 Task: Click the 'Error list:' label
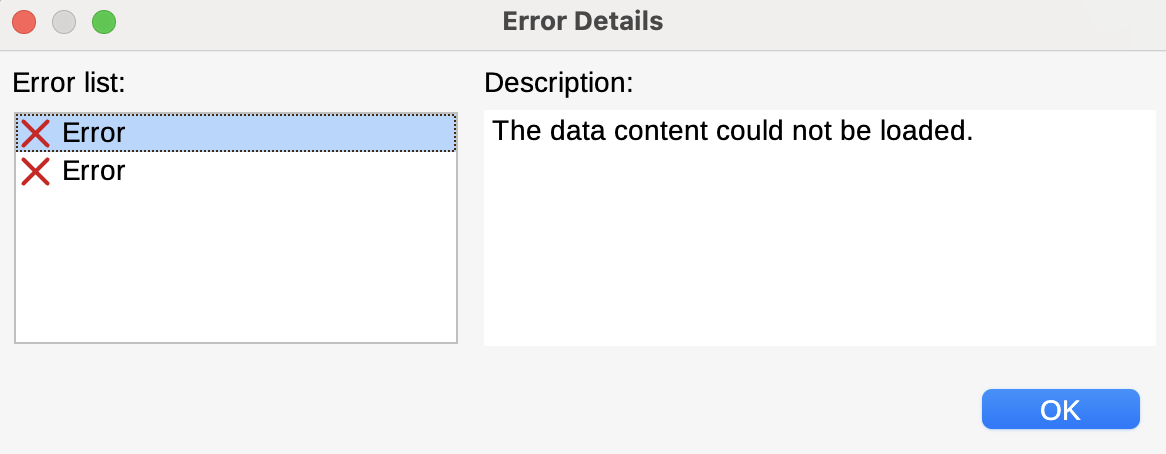pos(69,82)
